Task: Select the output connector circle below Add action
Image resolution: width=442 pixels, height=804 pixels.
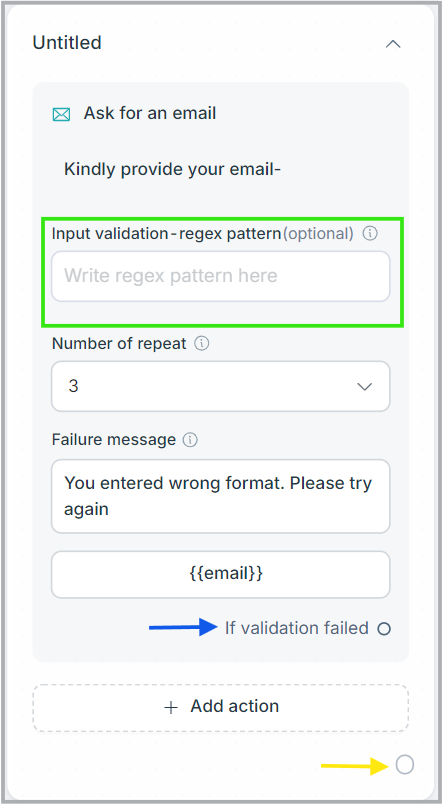Action: [405, 765]
